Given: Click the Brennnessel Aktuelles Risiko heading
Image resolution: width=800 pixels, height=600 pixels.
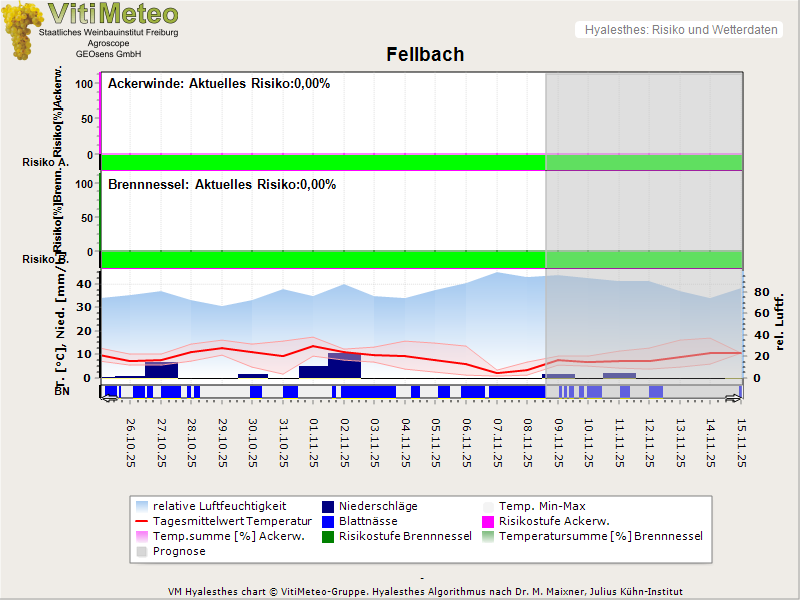Looking at the screenshot, I should tap(221, 184).
